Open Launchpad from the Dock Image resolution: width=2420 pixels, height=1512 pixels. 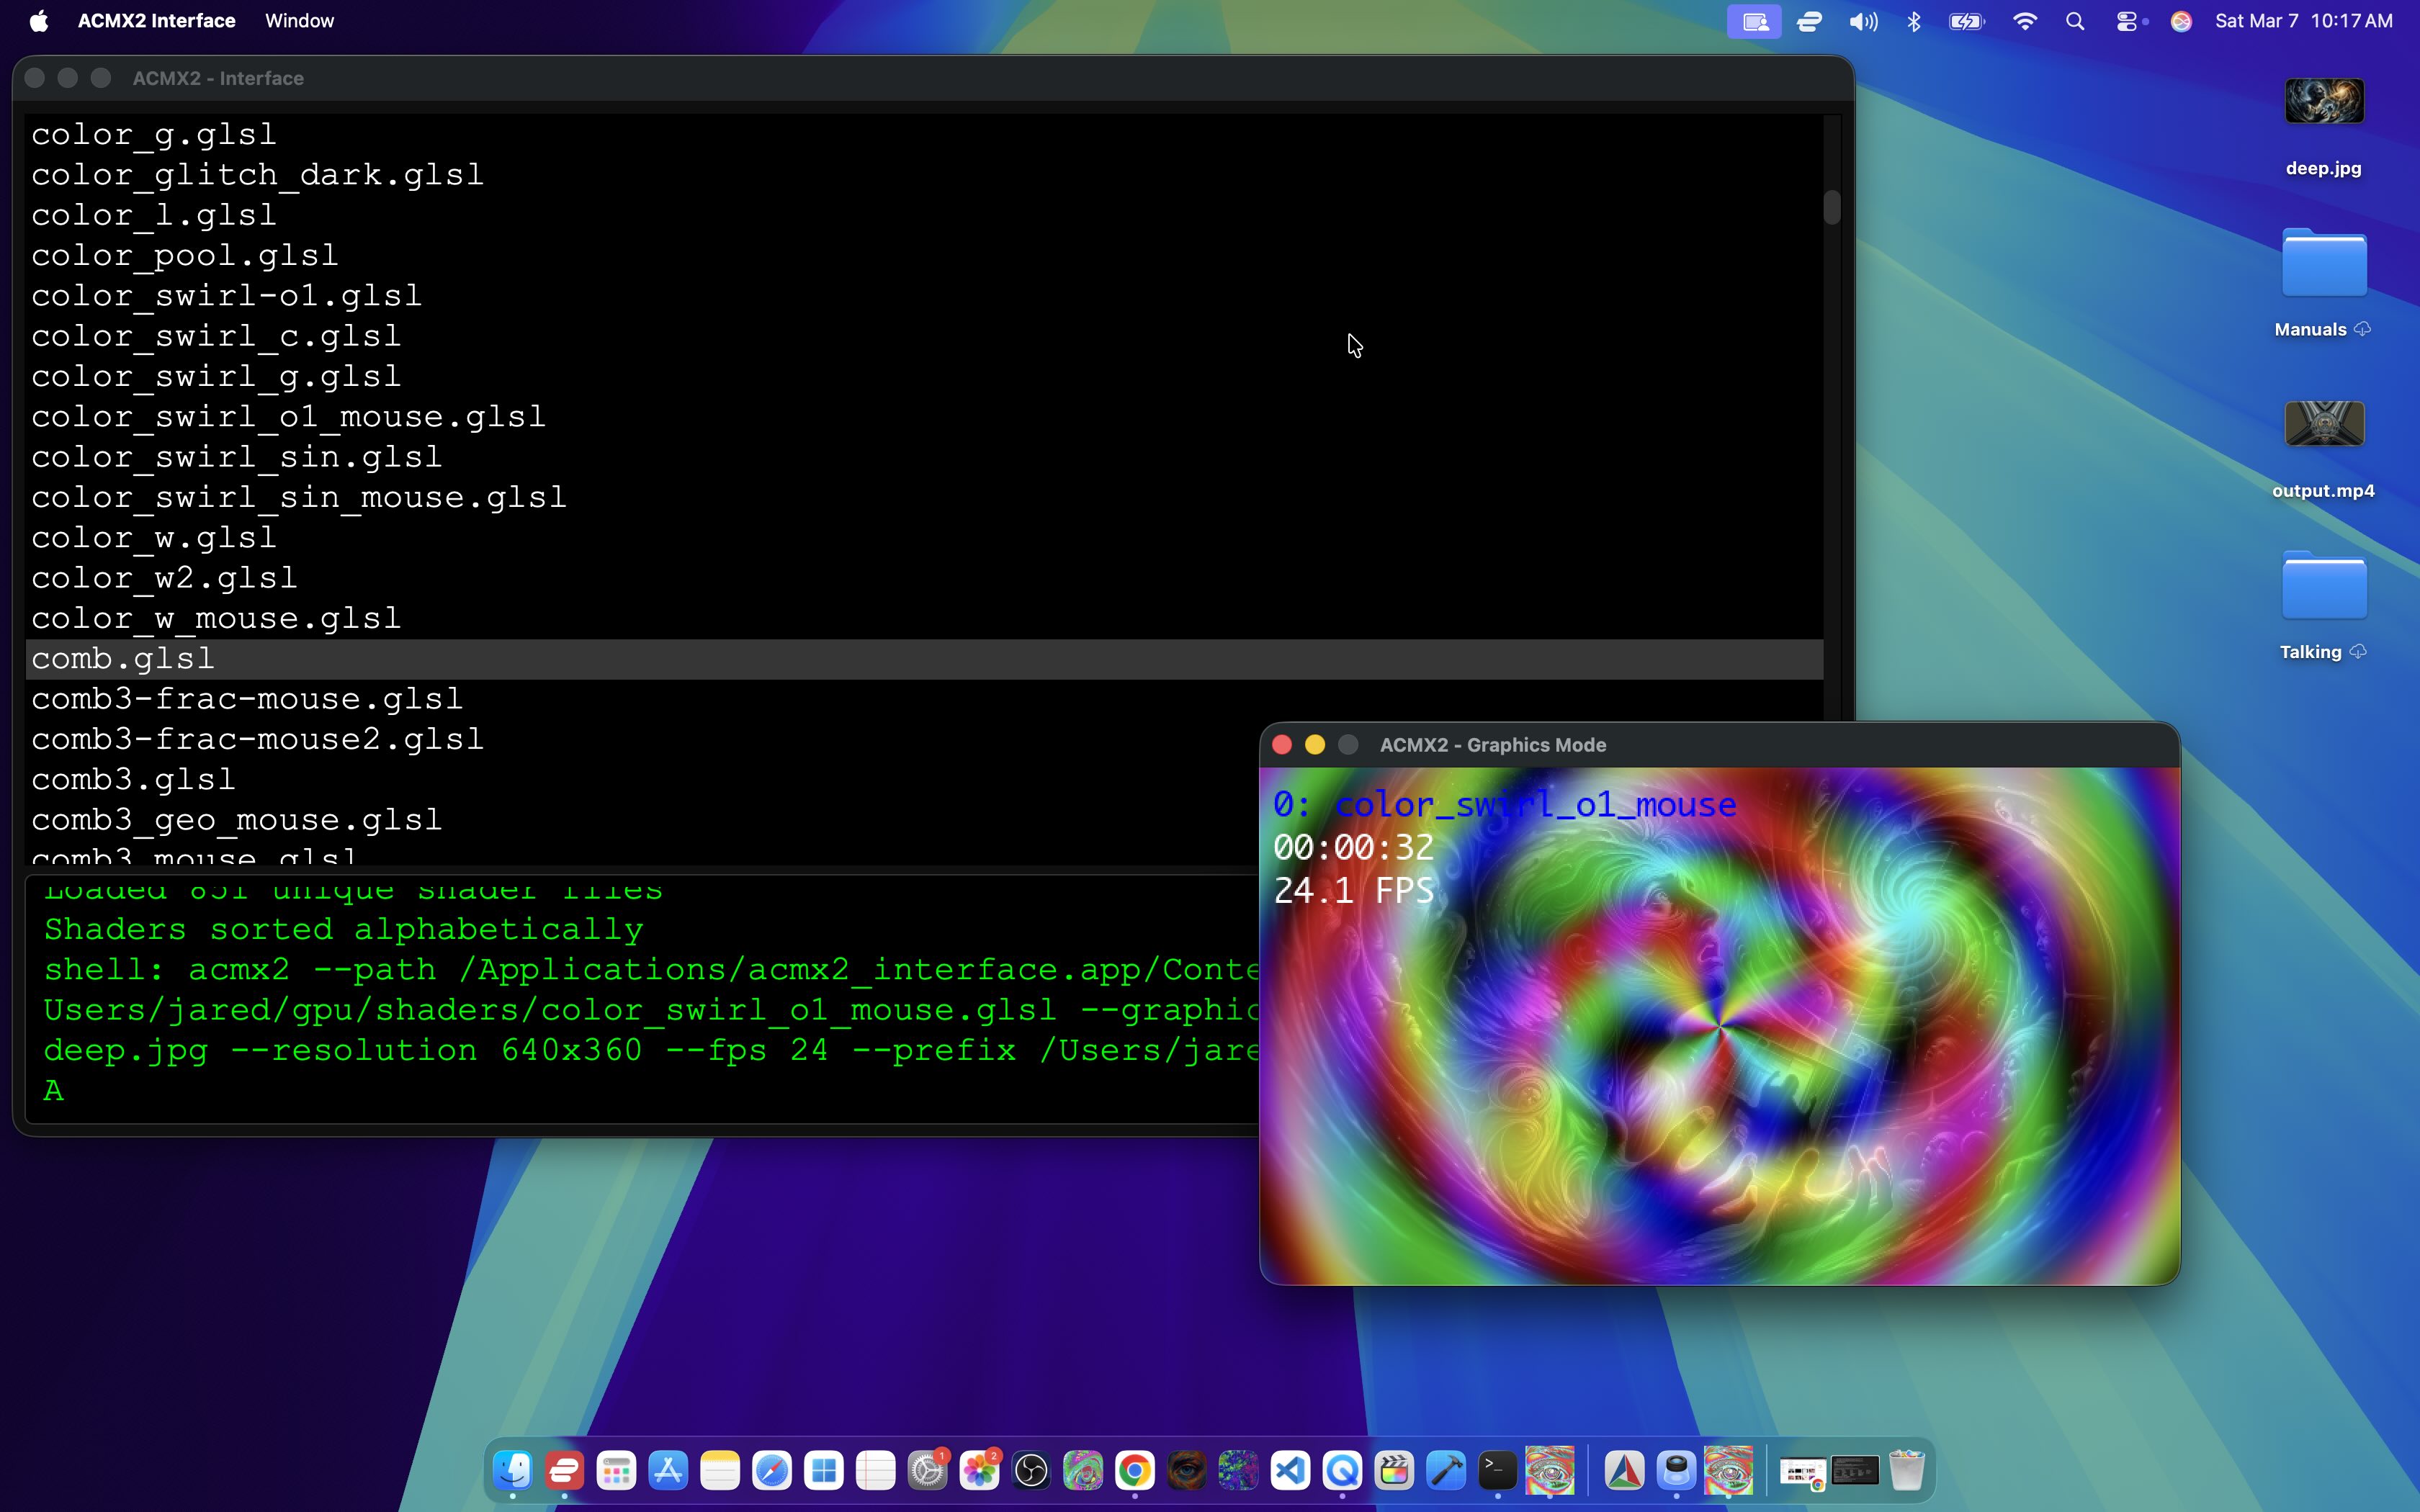coord(617,1470)
